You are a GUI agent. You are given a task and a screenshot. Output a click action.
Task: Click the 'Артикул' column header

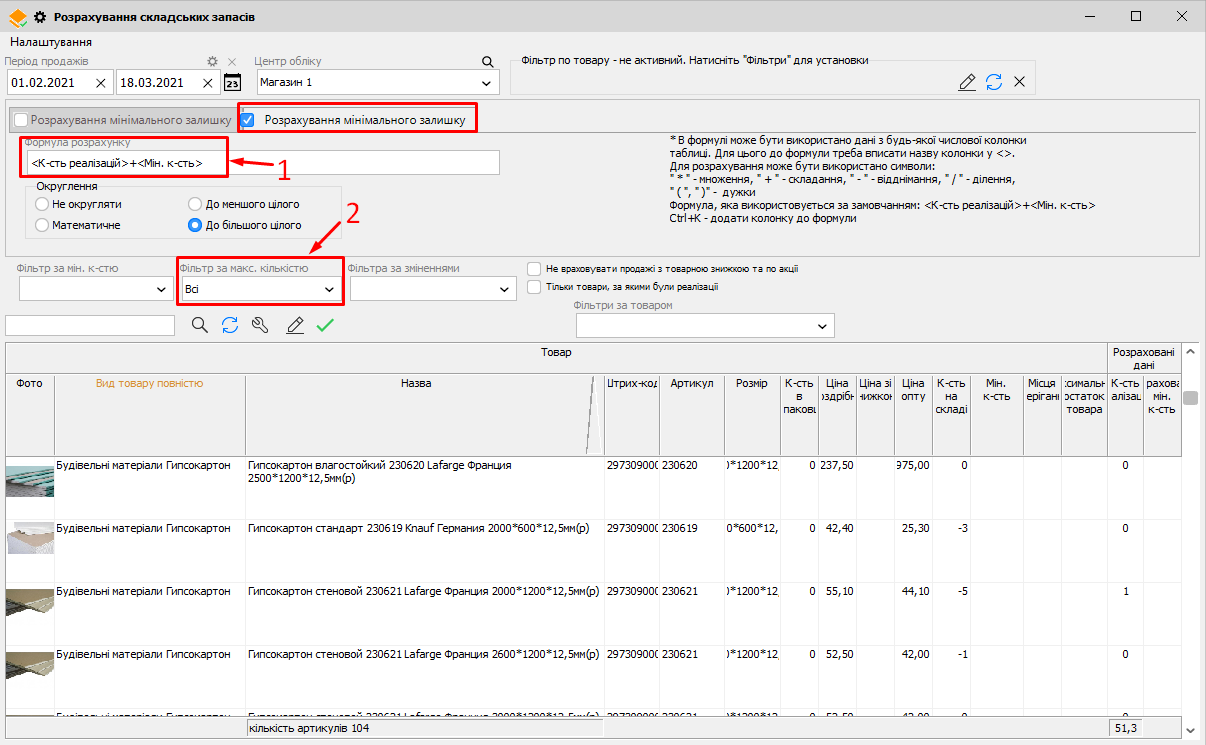(691, 383)
